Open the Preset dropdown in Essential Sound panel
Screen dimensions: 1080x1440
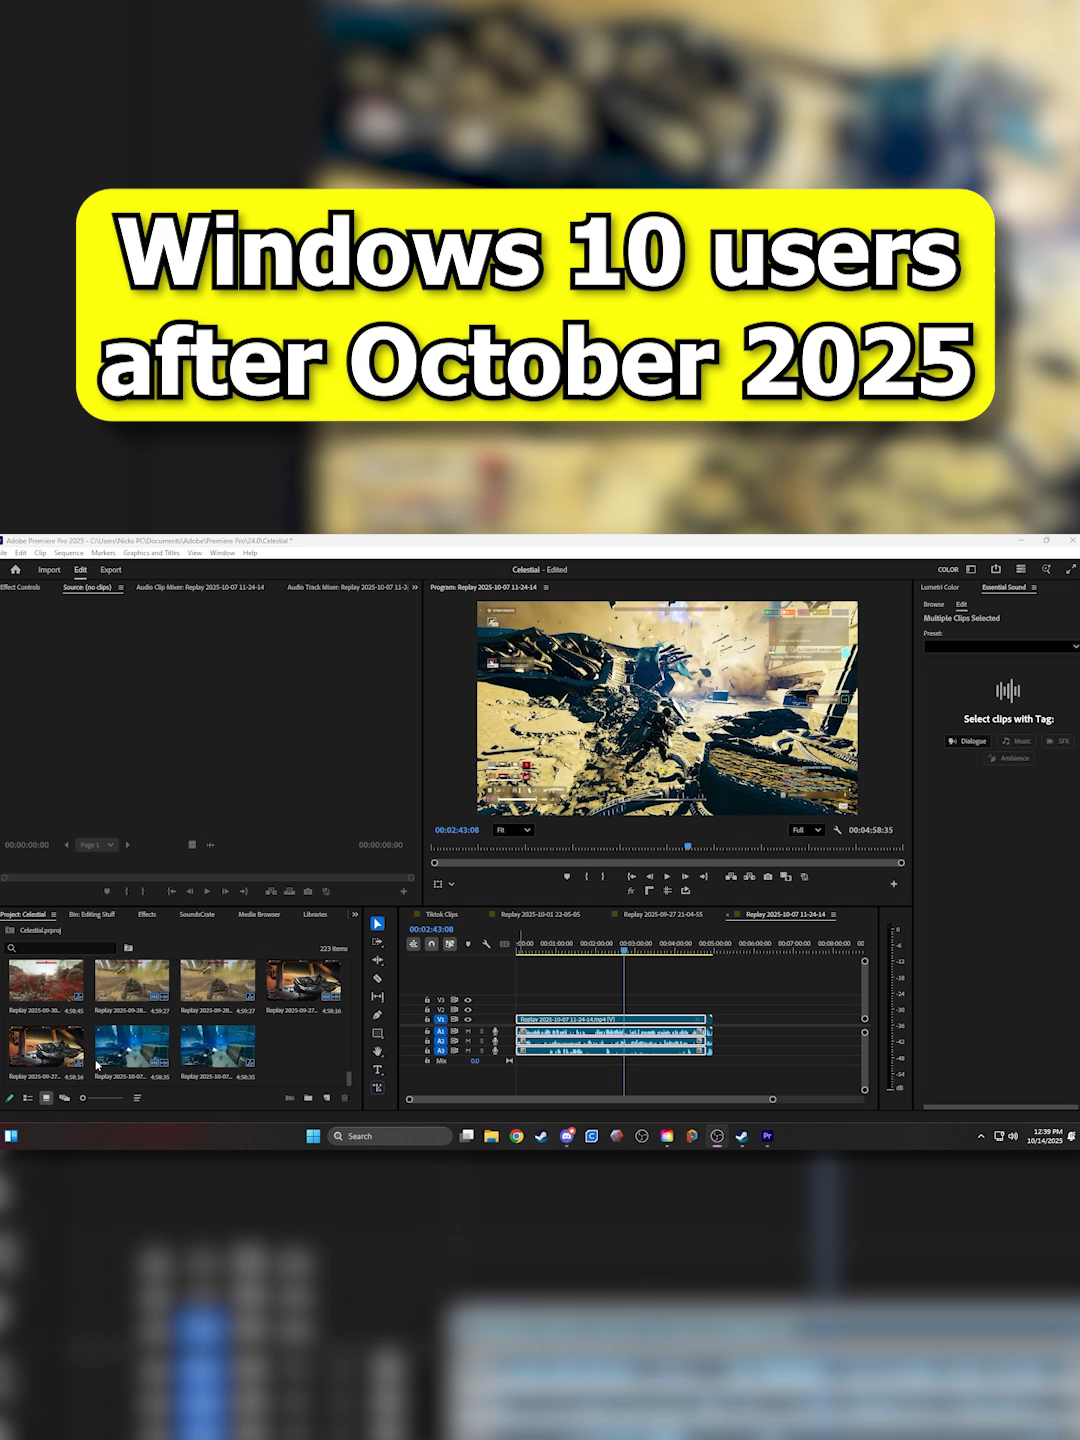1000,646
